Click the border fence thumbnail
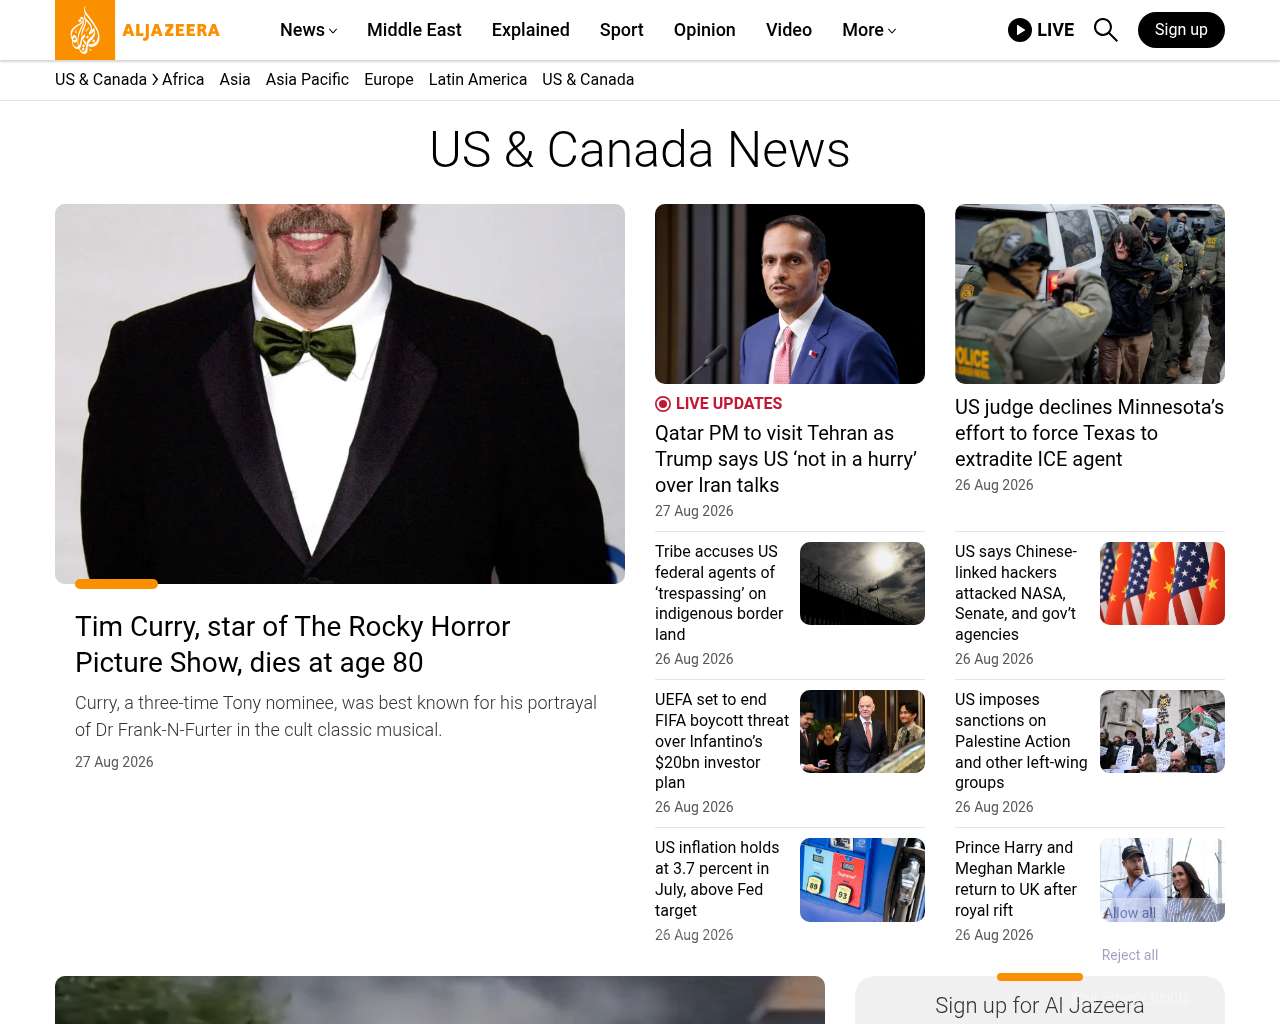Viewport: 1280px width, 1024px height. 862,583
